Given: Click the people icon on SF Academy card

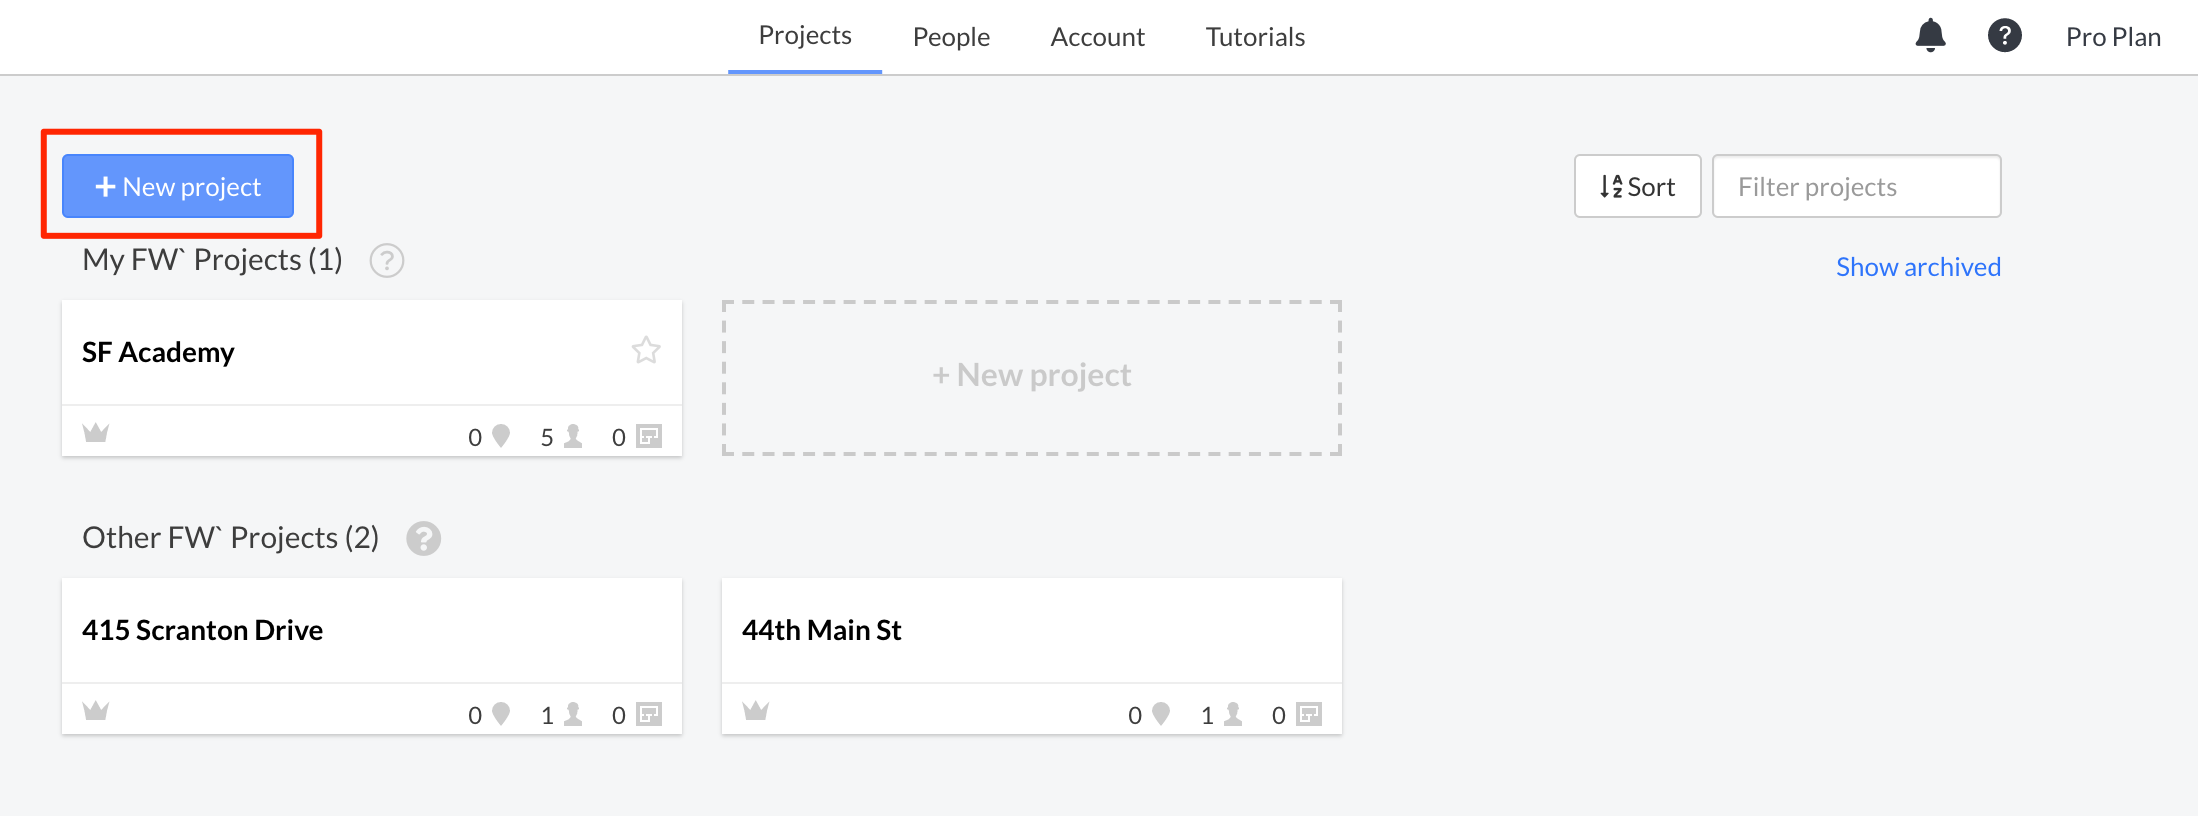Looking at the screenshot, I should (573, 436).
